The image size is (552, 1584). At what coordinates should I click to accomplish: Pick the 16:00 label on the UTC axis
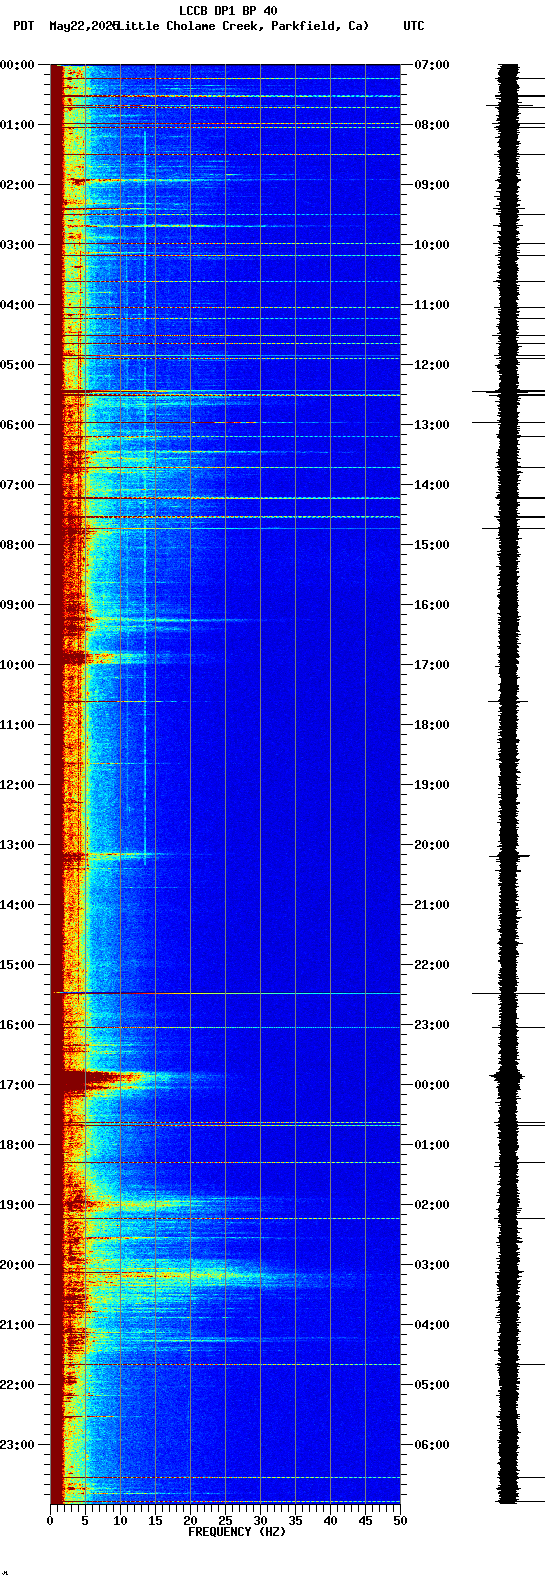click(432, 605)
